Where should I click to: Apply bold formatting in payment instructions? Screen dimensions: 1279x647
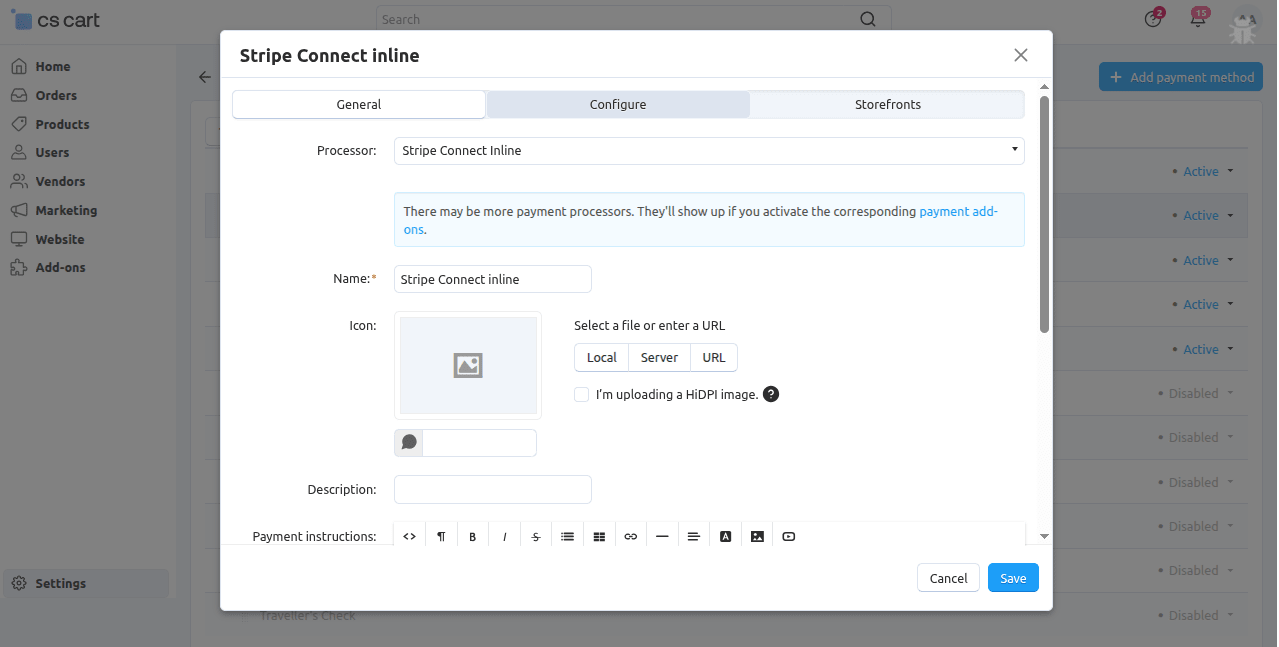coord(473,537)
